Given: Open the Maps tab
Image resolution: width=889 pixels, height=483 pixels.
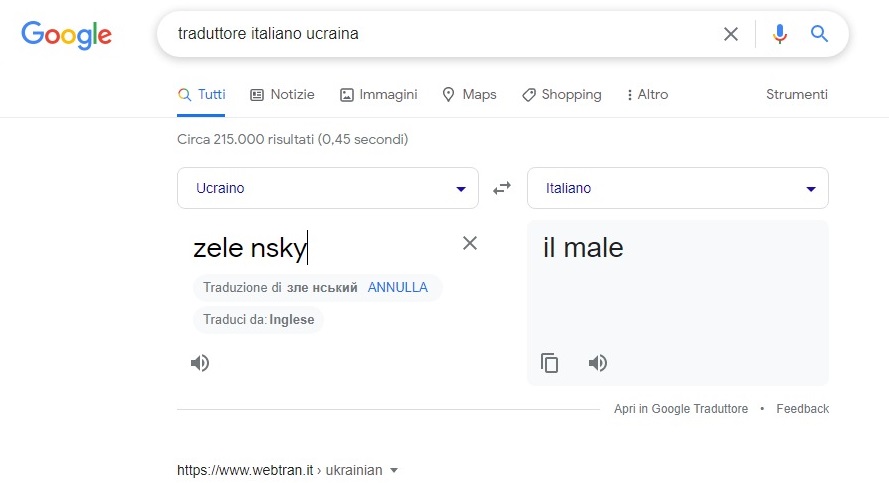Looking at the screenshot, I should (469, 95).
